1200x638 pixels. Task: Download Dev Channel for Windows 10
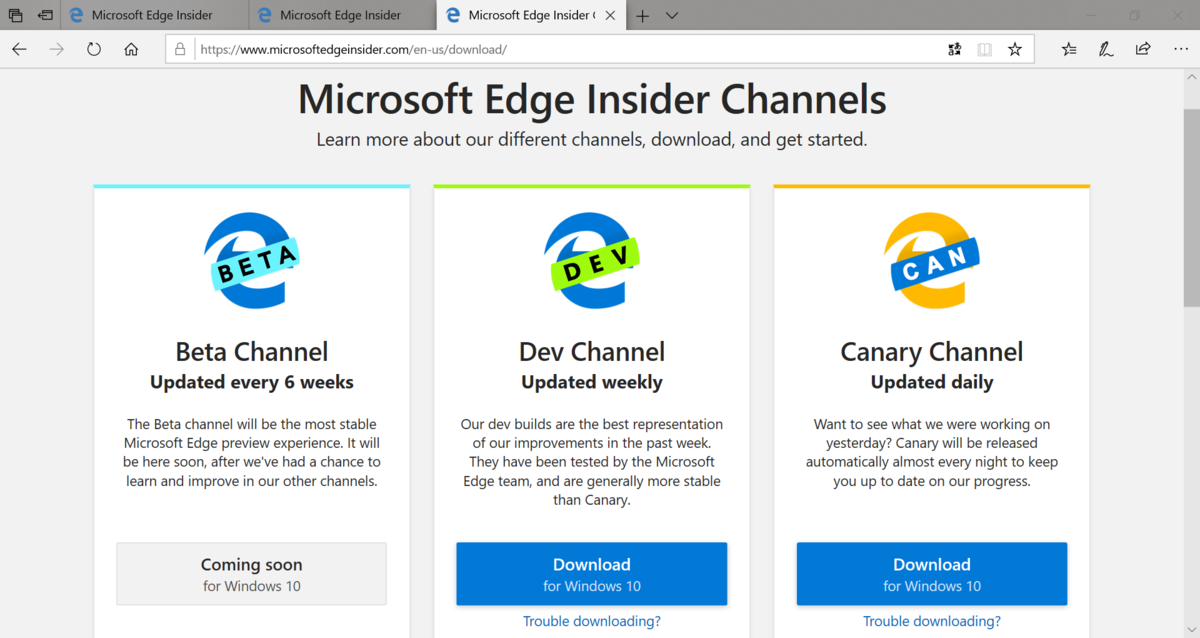[591, 573]
